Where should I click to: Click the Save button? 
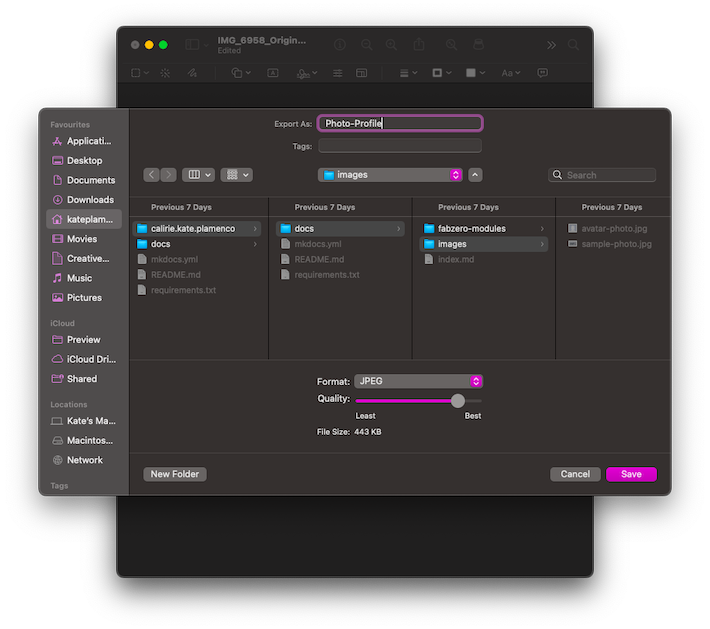[x=631, y=474]
